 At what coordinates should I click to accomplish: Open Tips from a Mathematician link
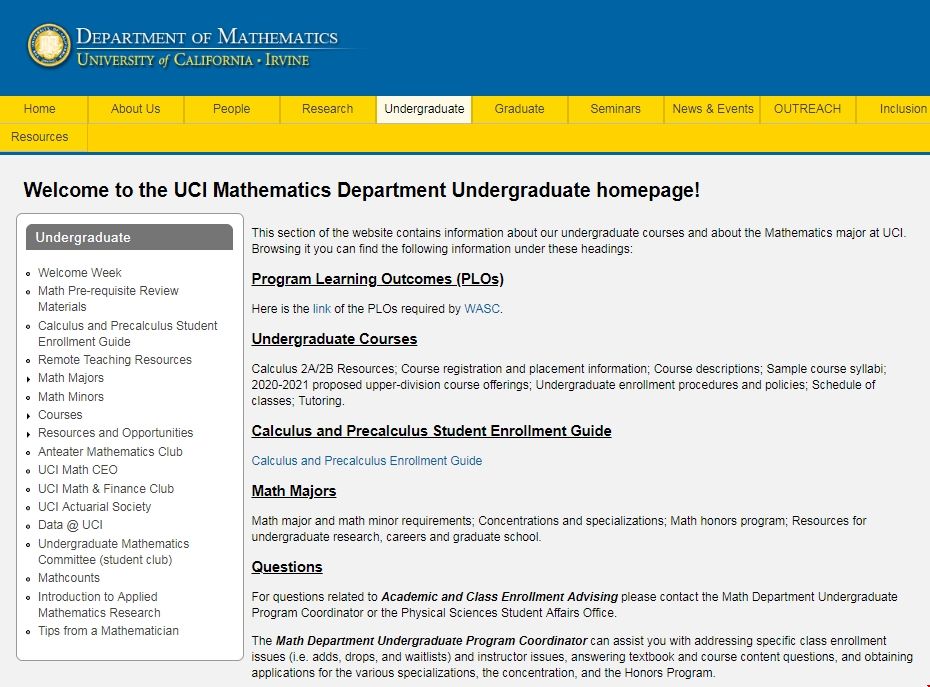point(108,631)
